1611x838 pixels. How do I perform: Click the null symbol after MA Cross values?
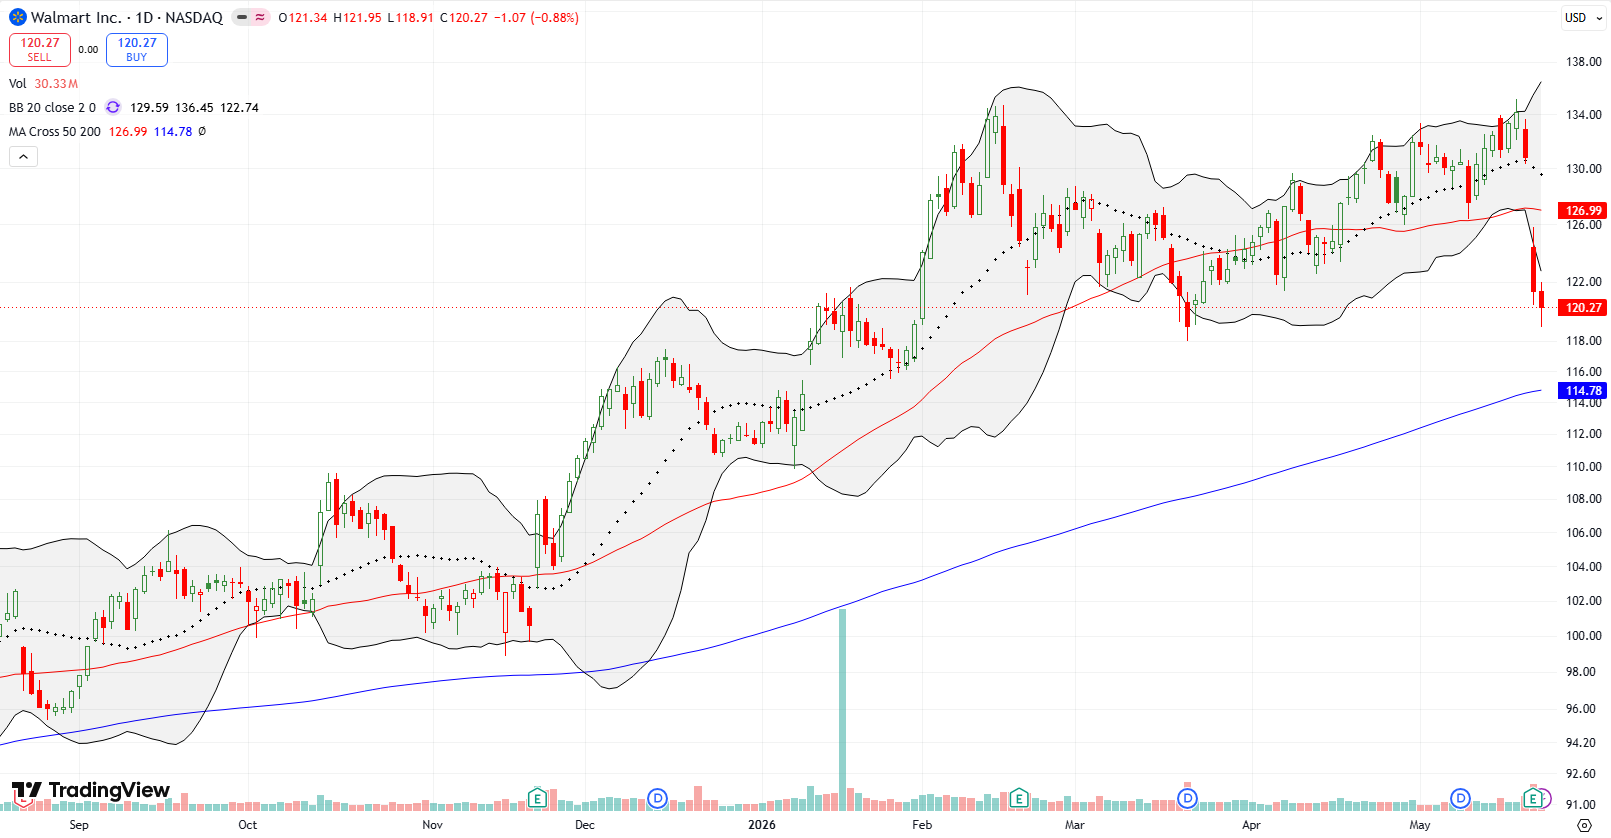coord(202,132)
